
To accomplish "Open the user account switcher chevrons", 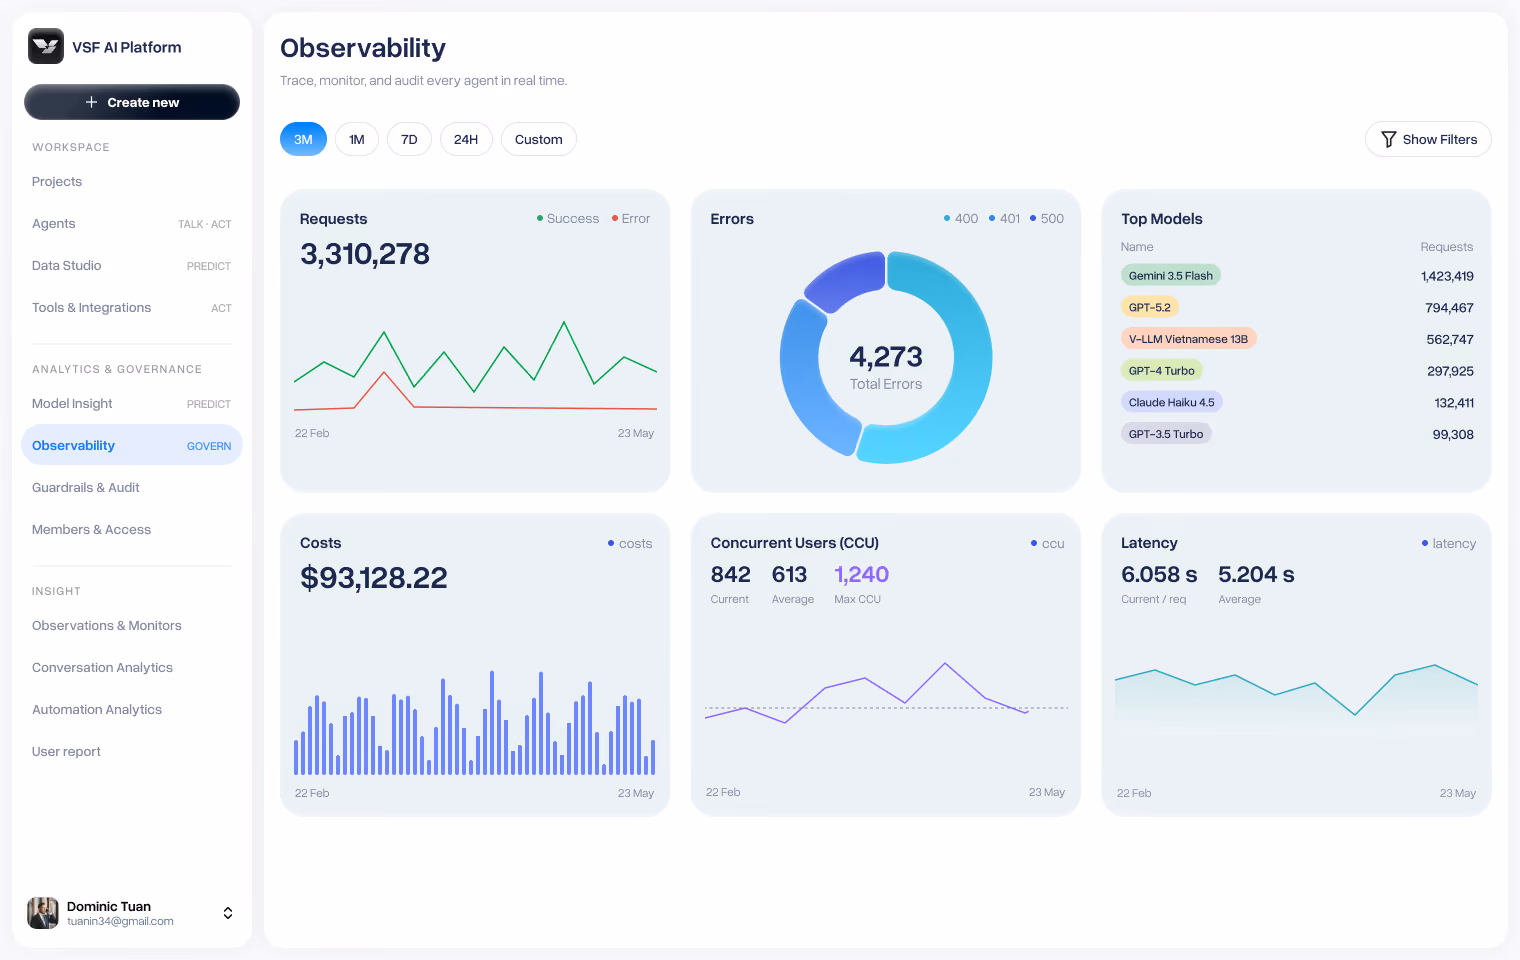I will (228, 913).
